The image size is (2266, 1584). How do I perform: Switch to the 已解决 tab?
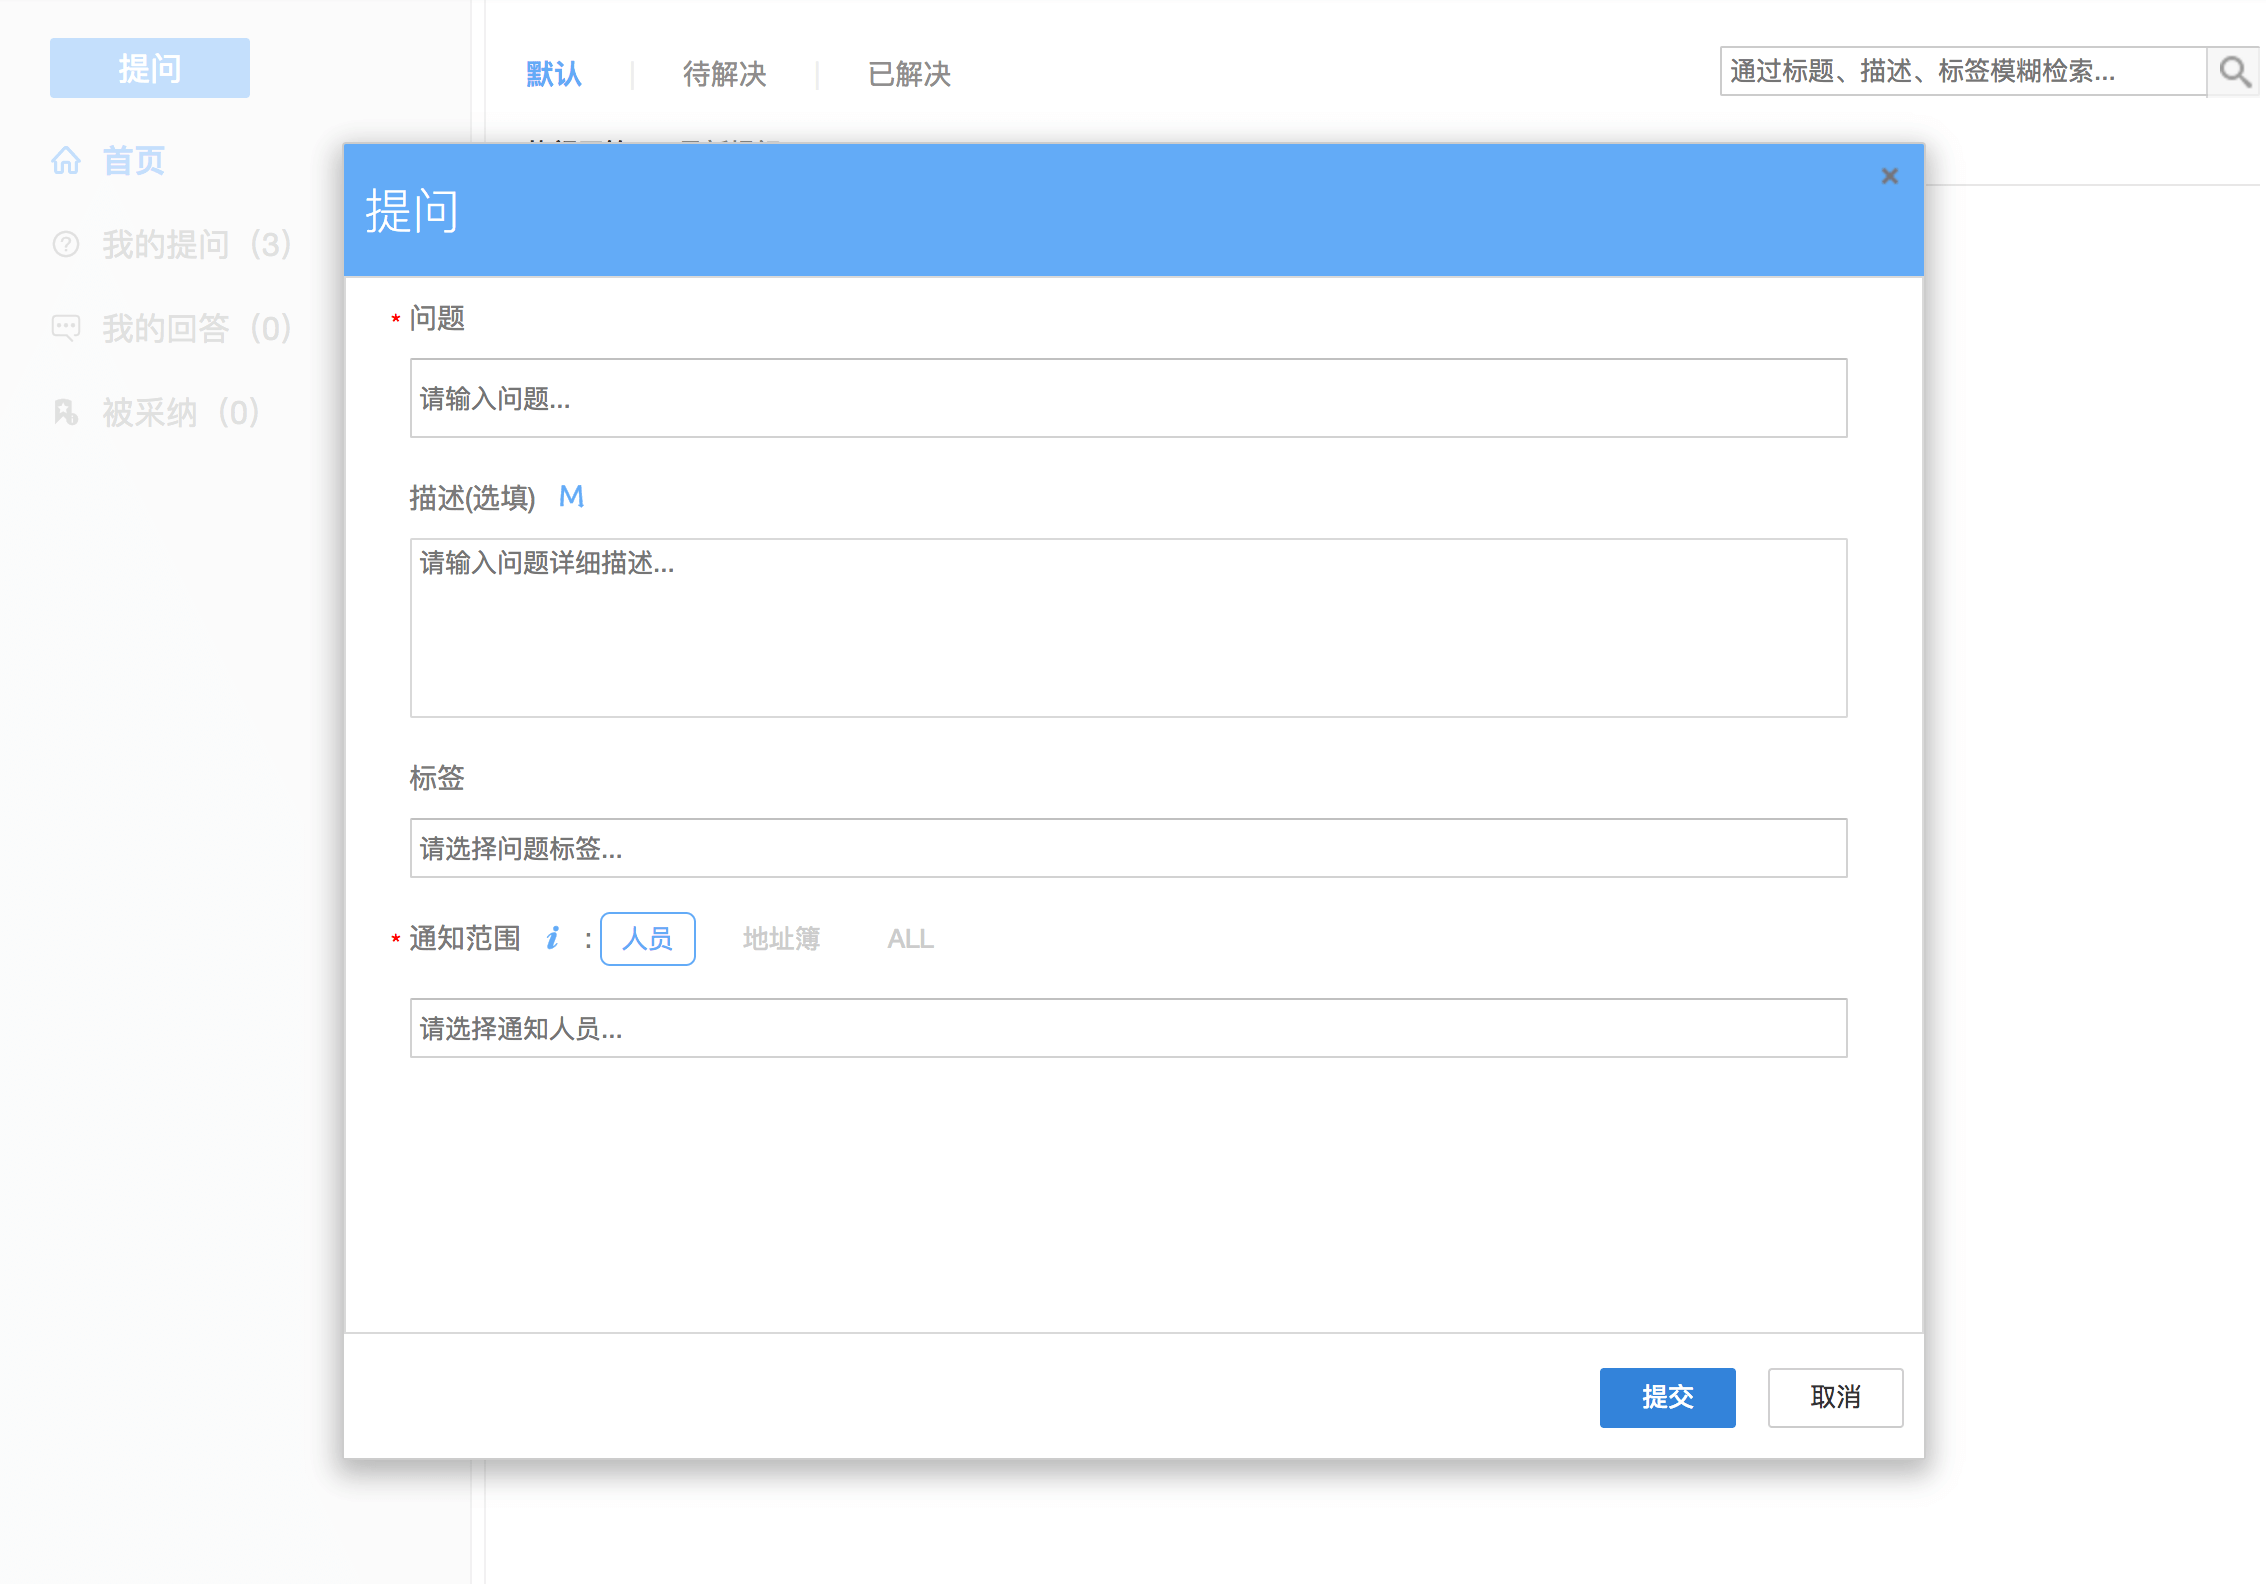tap(909, 74)
